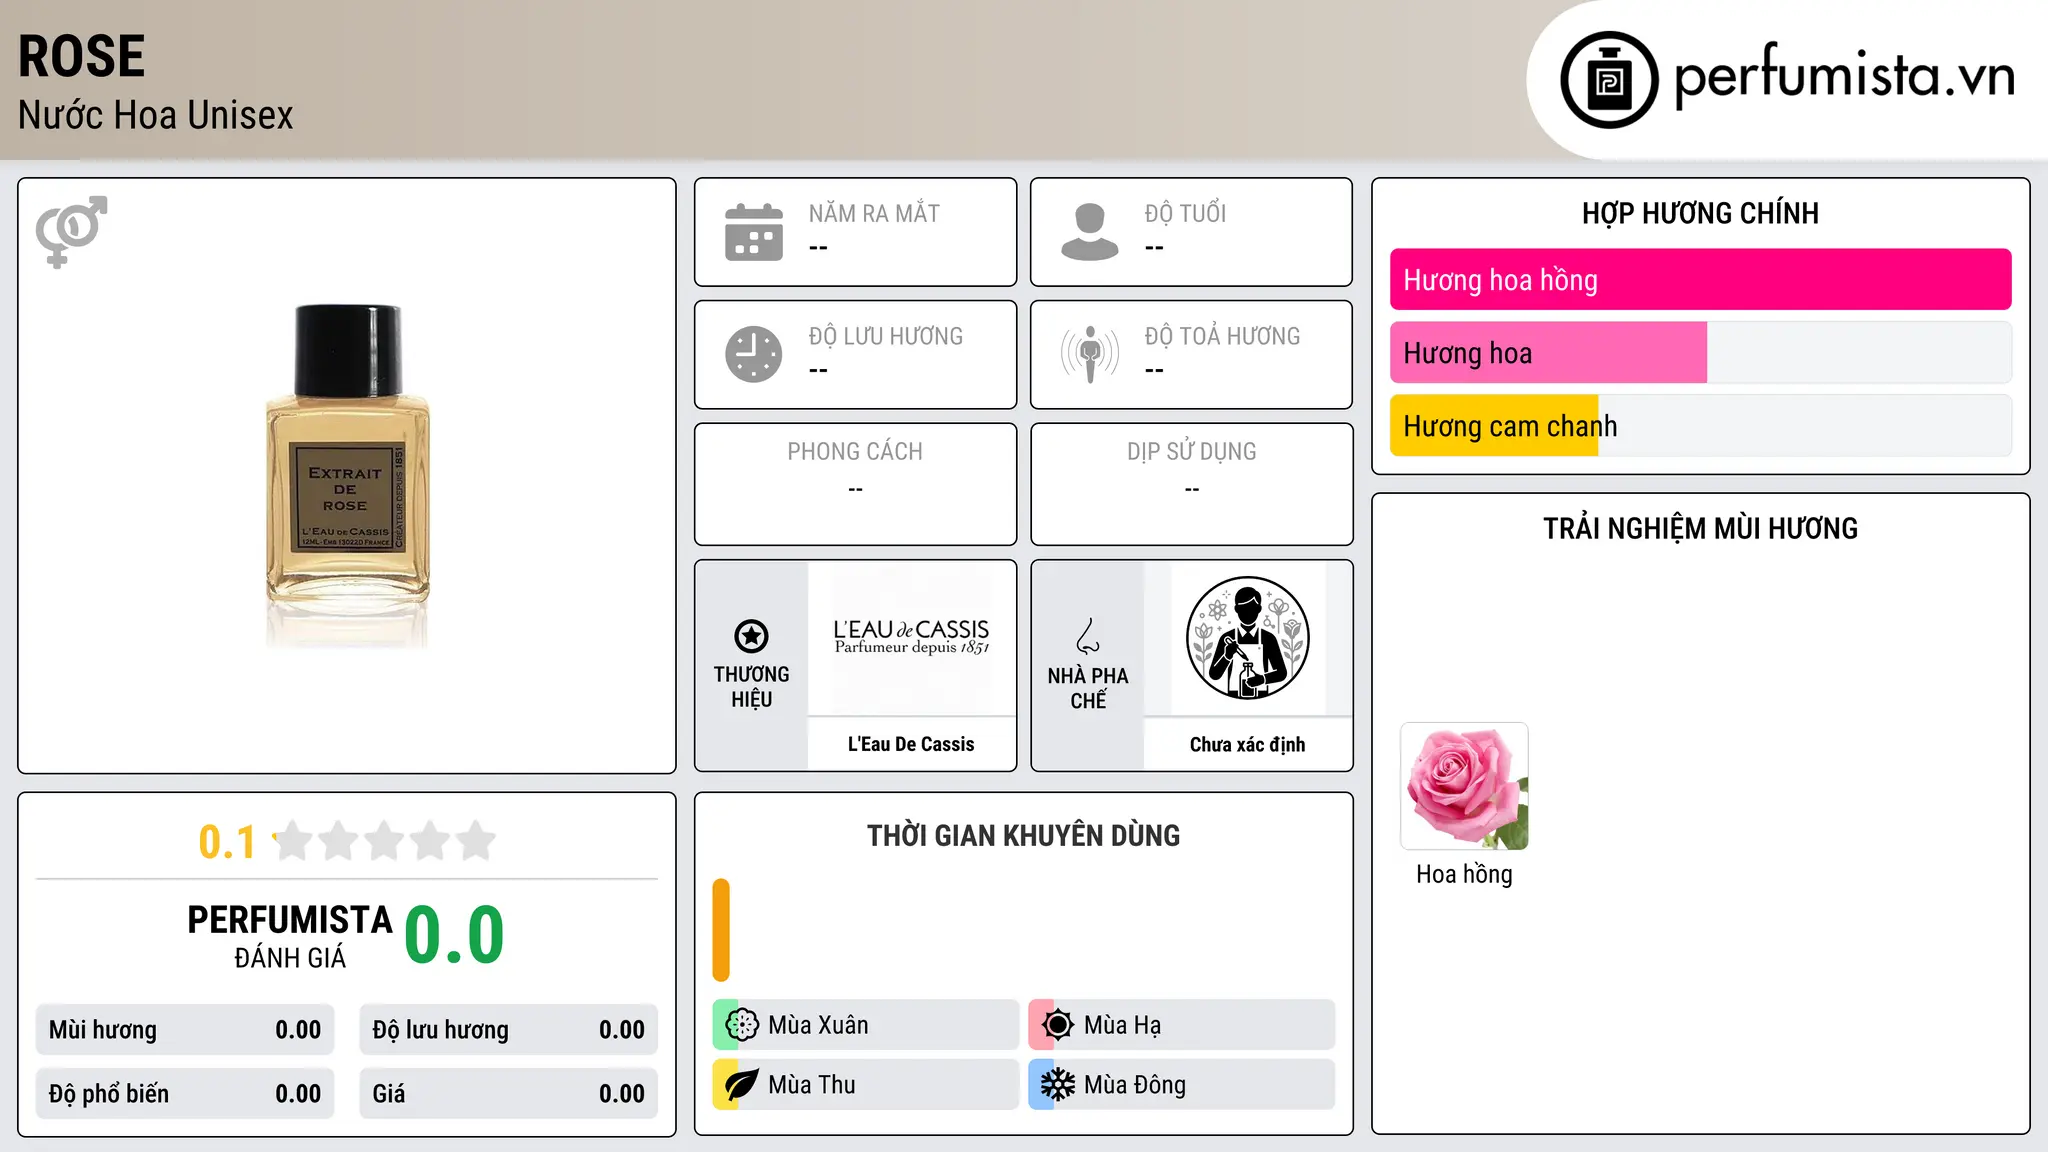
Task: Click the green 0.0 Perfumista rating
Action: click(454, 935)
